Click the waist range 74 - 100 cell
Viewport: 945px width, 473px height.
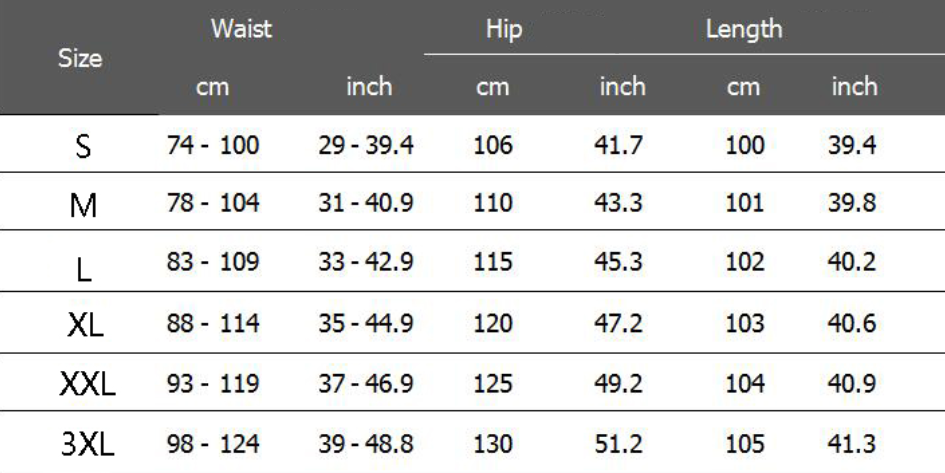coord(212,146)
